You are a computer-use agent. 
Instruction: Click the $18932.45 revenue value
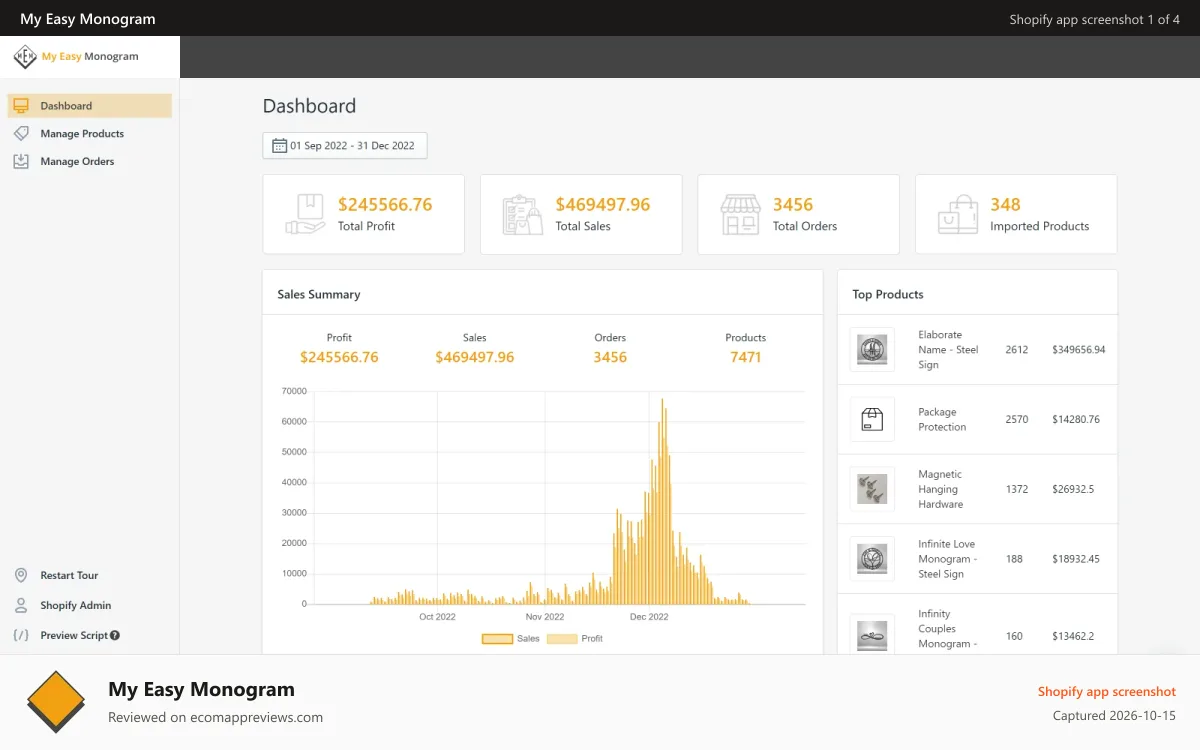point(1075,559)
